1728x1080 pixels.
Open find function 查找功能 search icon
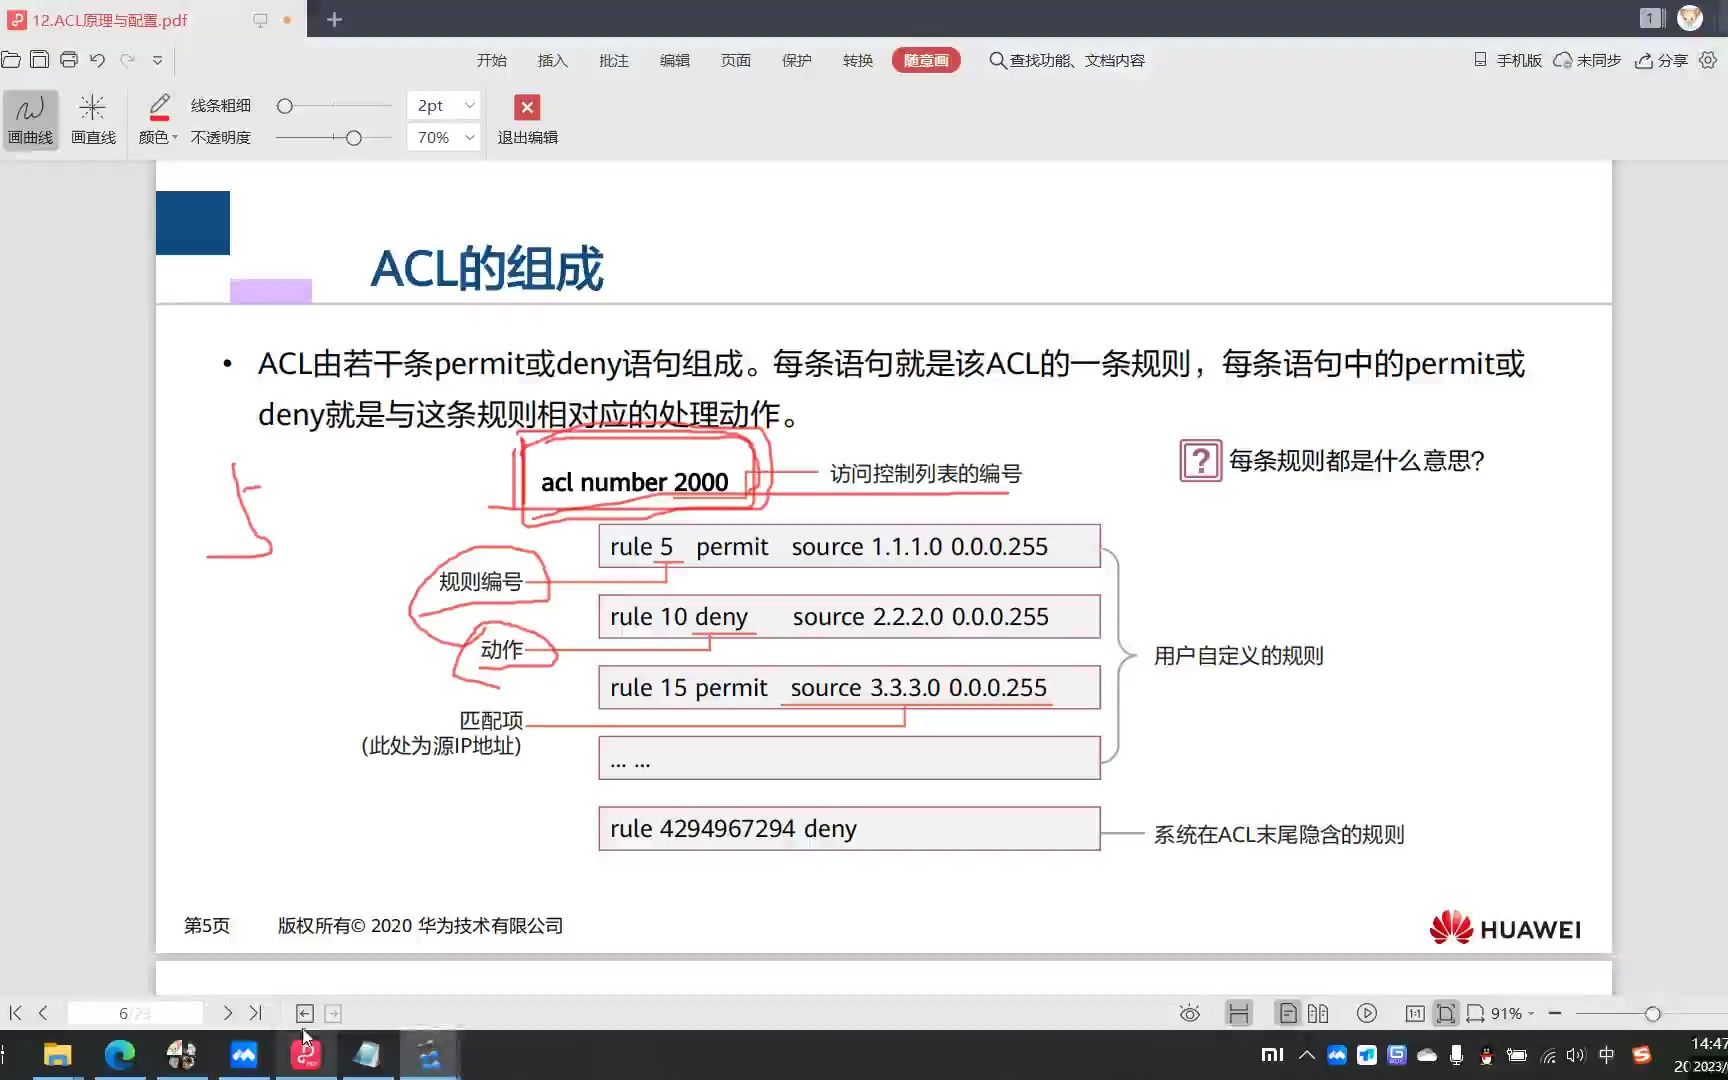click(x=997, y=60)
